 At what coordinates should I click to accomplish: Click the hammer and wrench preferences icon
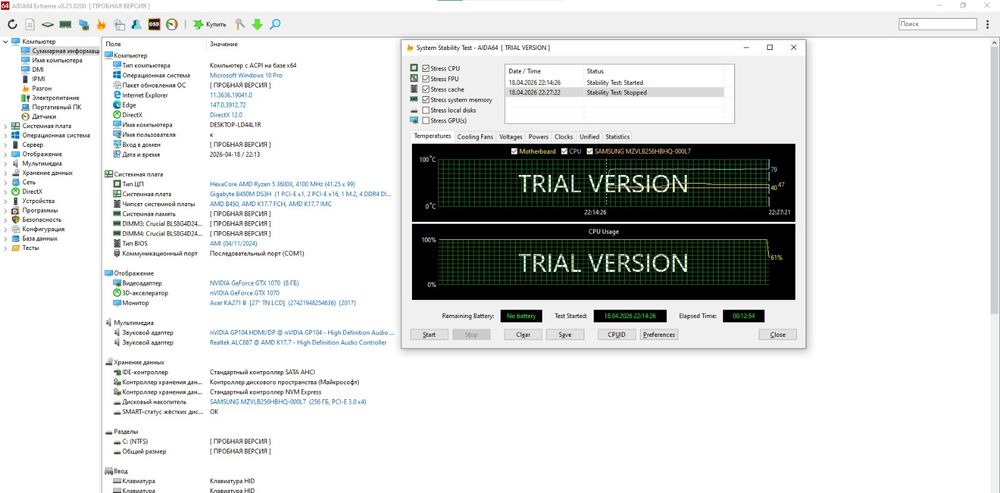[x=239, y=24]
